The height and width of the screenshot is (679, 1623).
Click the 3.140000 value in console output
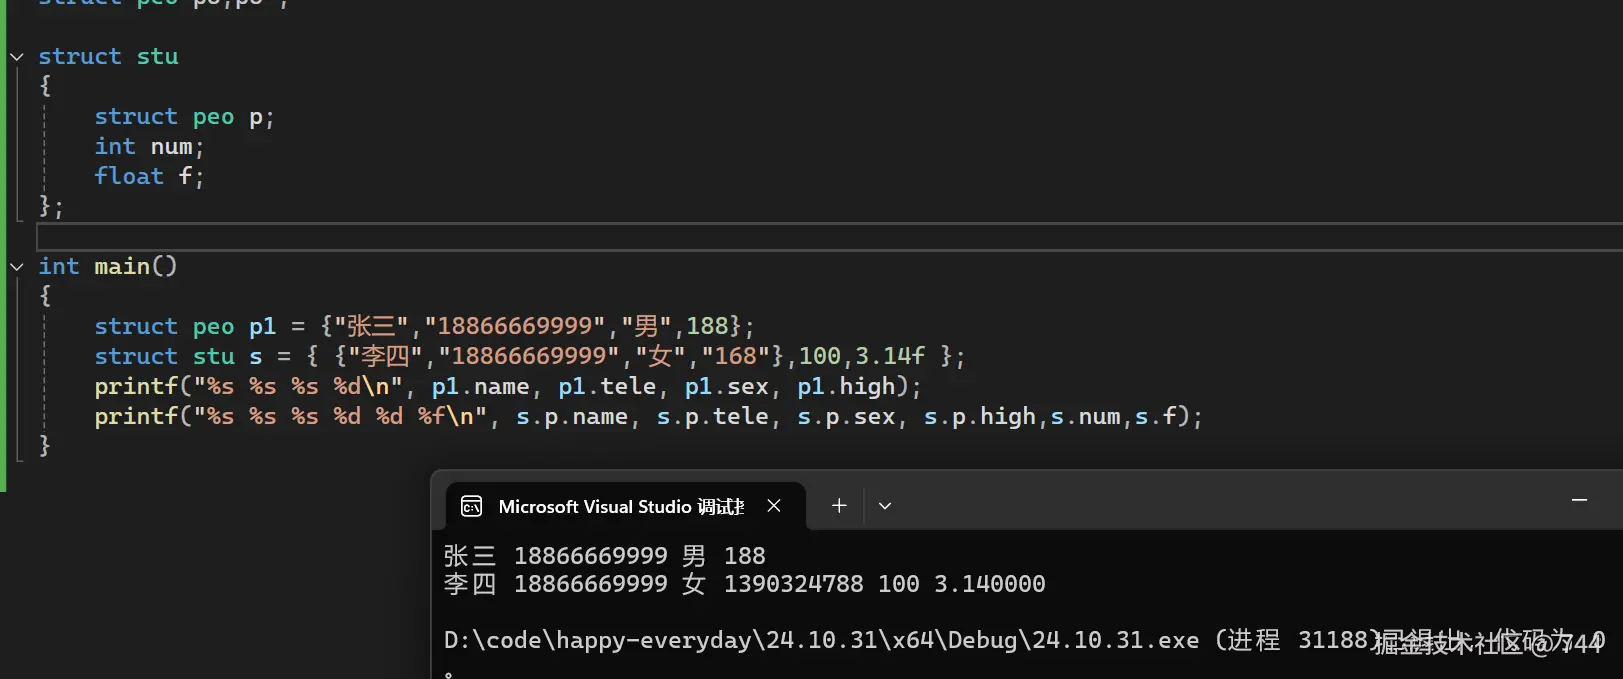click(990, 584)
